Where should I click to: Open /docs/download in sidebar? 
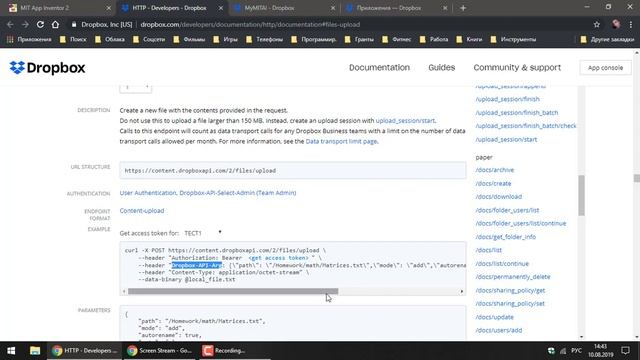[x=498, y=197]
